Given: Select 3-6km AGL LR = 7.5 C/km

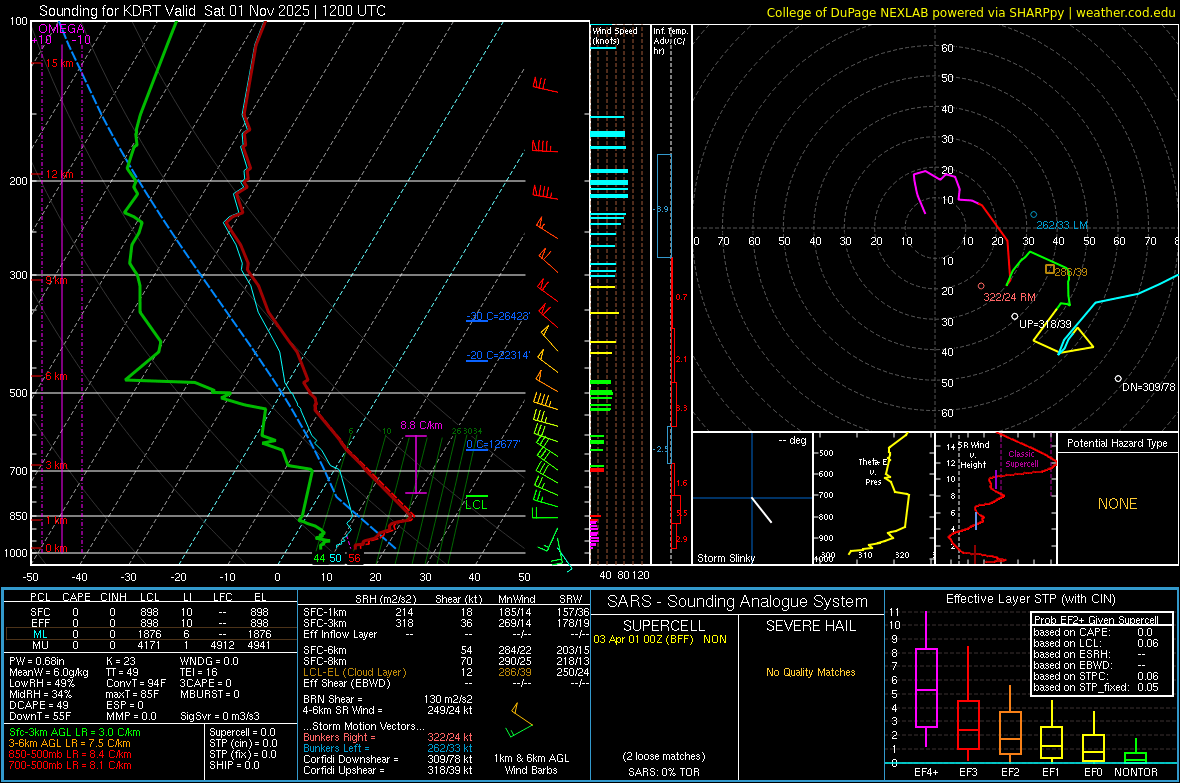Looking at the screenshot, I should [69, 743].
